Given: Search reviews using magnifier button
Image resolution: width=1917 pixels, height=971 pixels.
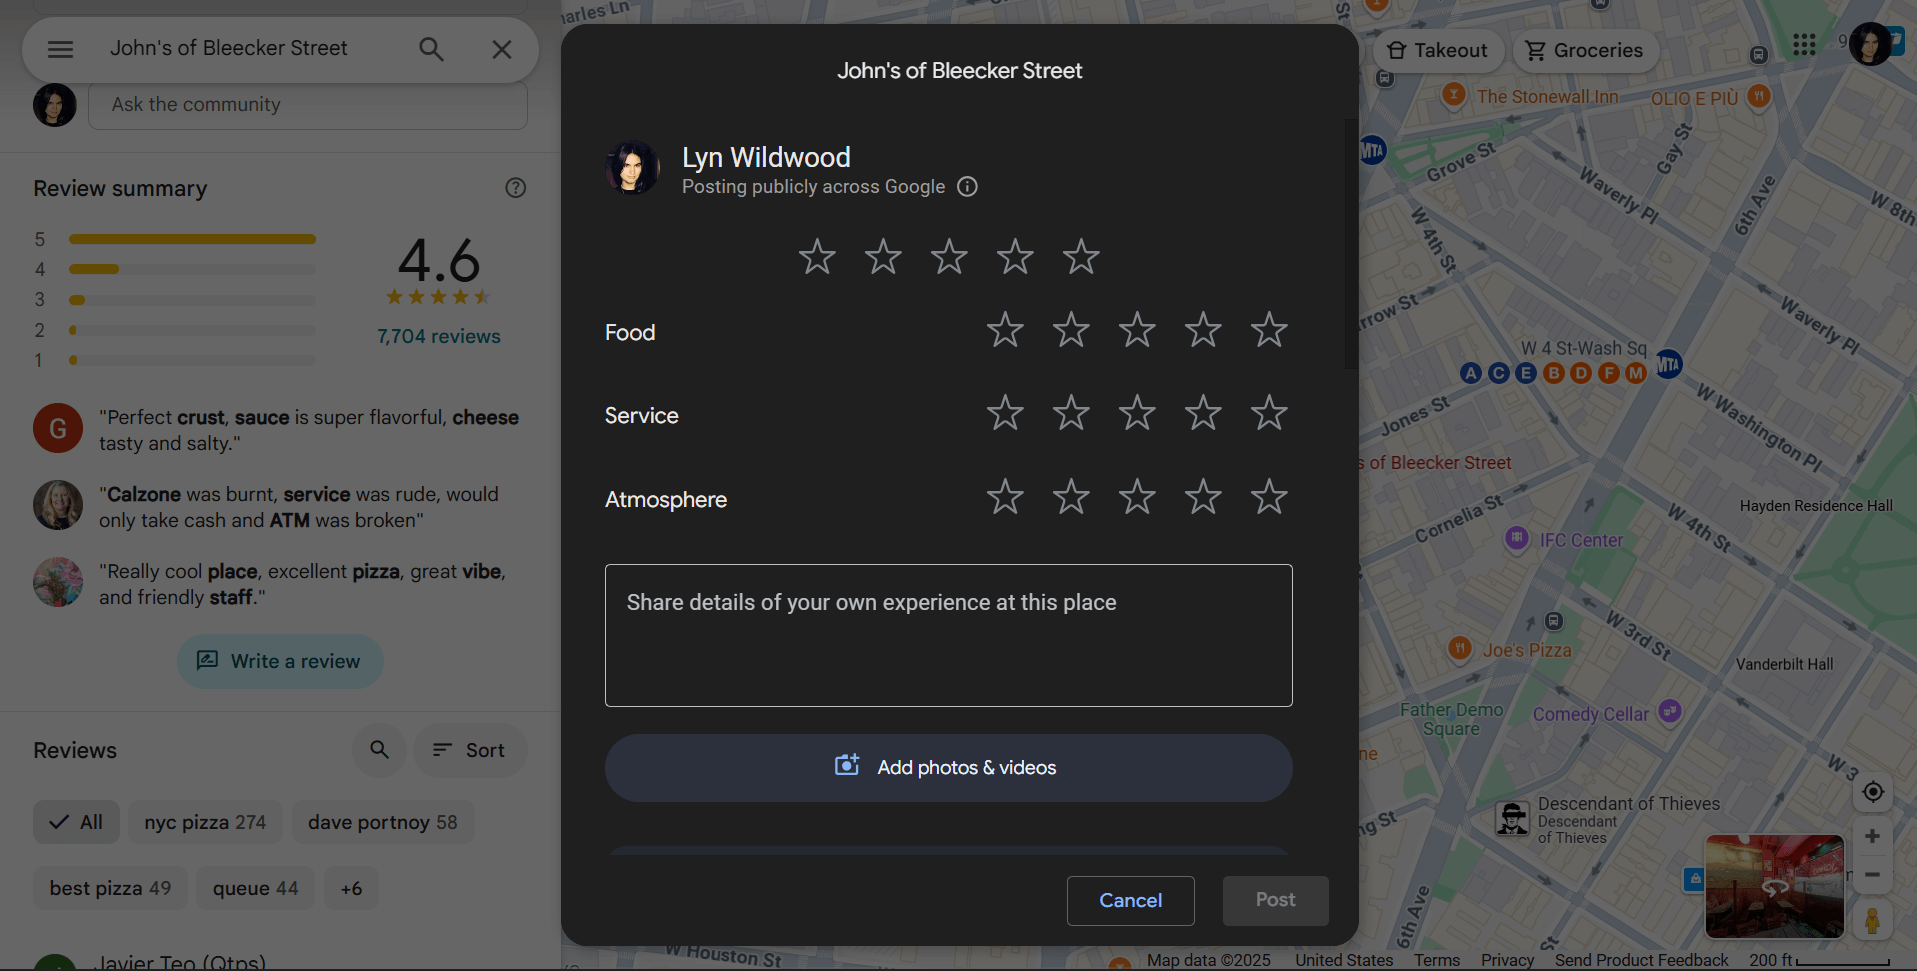Looking at the screenshot, I should [x=379, y=750].
